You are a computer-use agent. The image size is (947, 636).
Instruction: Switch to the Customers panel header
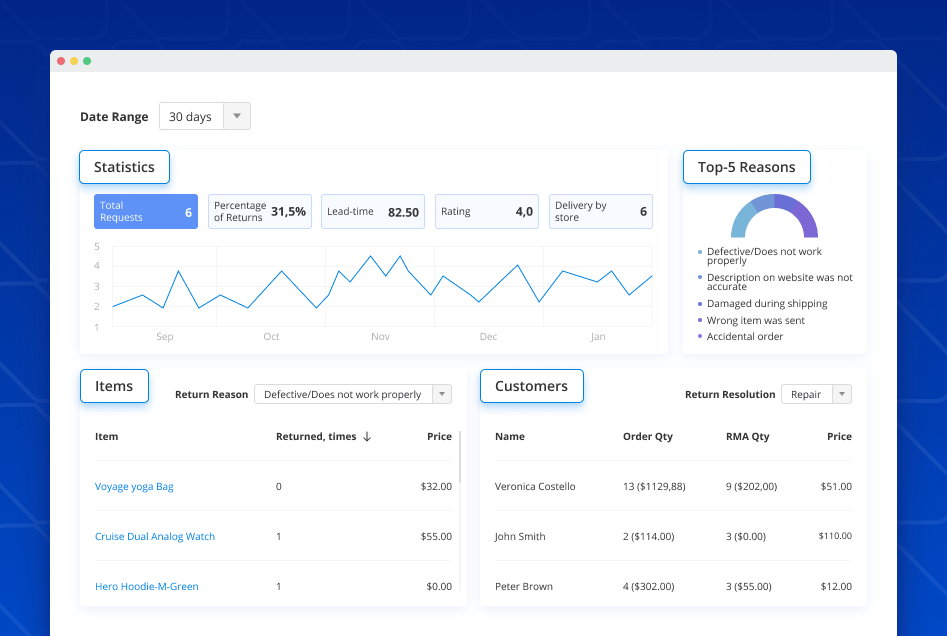pyautogui.click(x=531, y=385)
